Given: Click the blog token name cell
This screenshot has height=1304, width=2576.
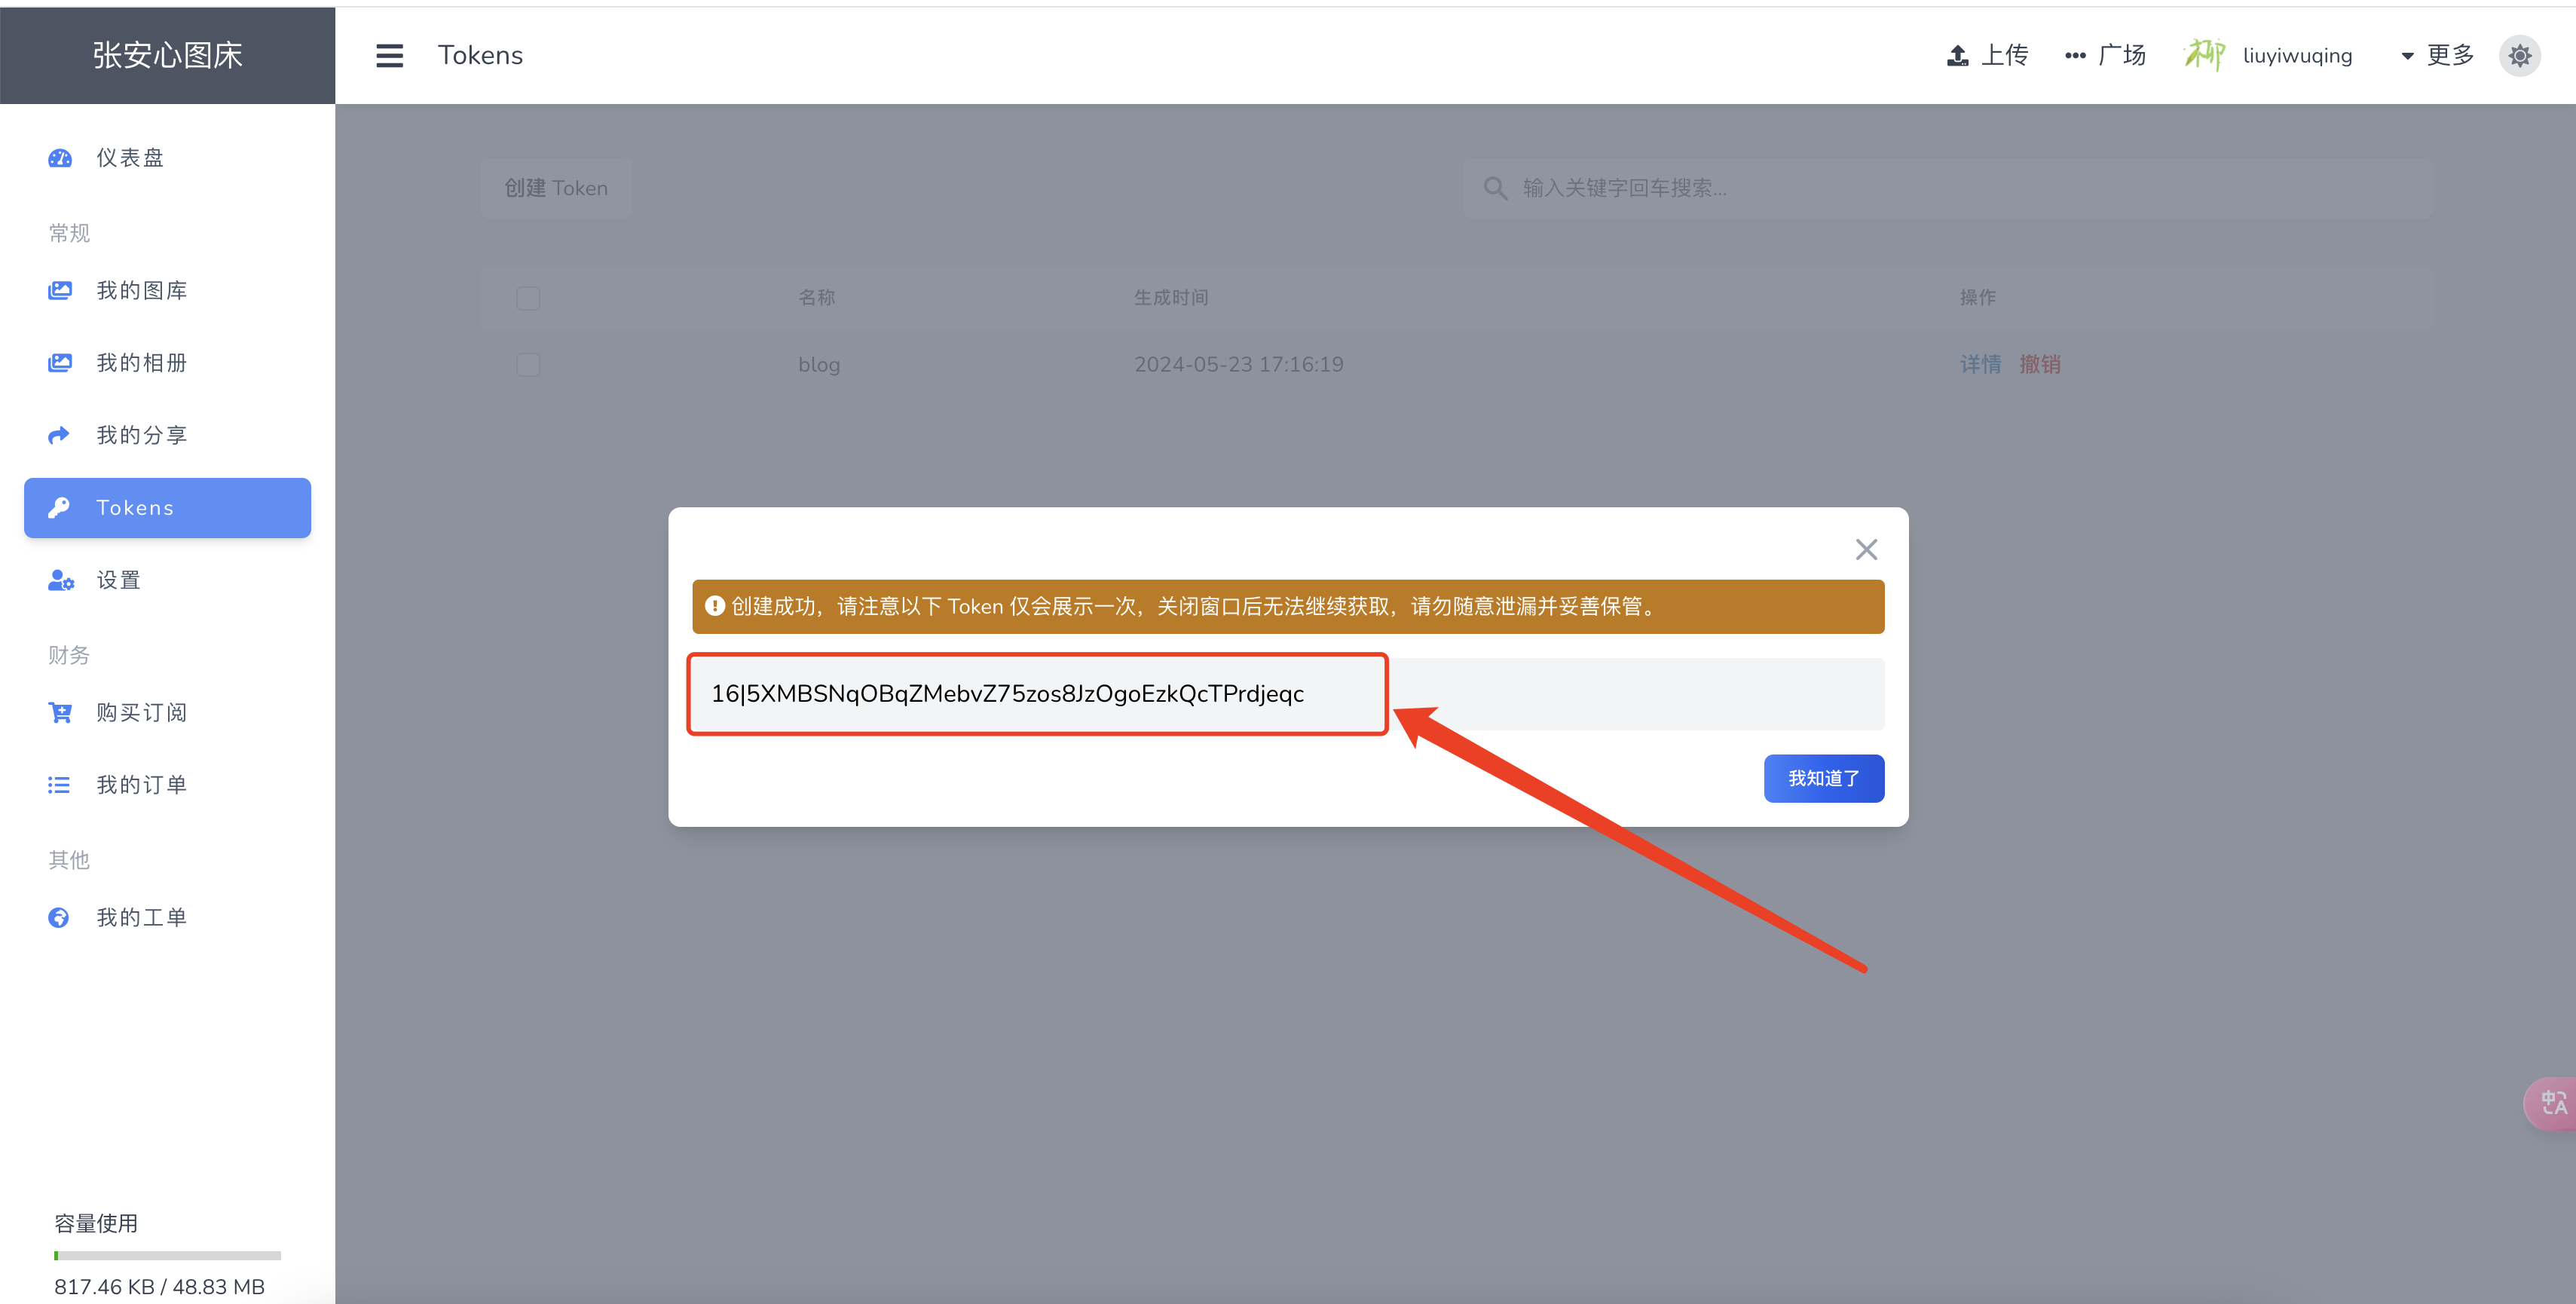Looking at the screenshot, I should 819,365.
